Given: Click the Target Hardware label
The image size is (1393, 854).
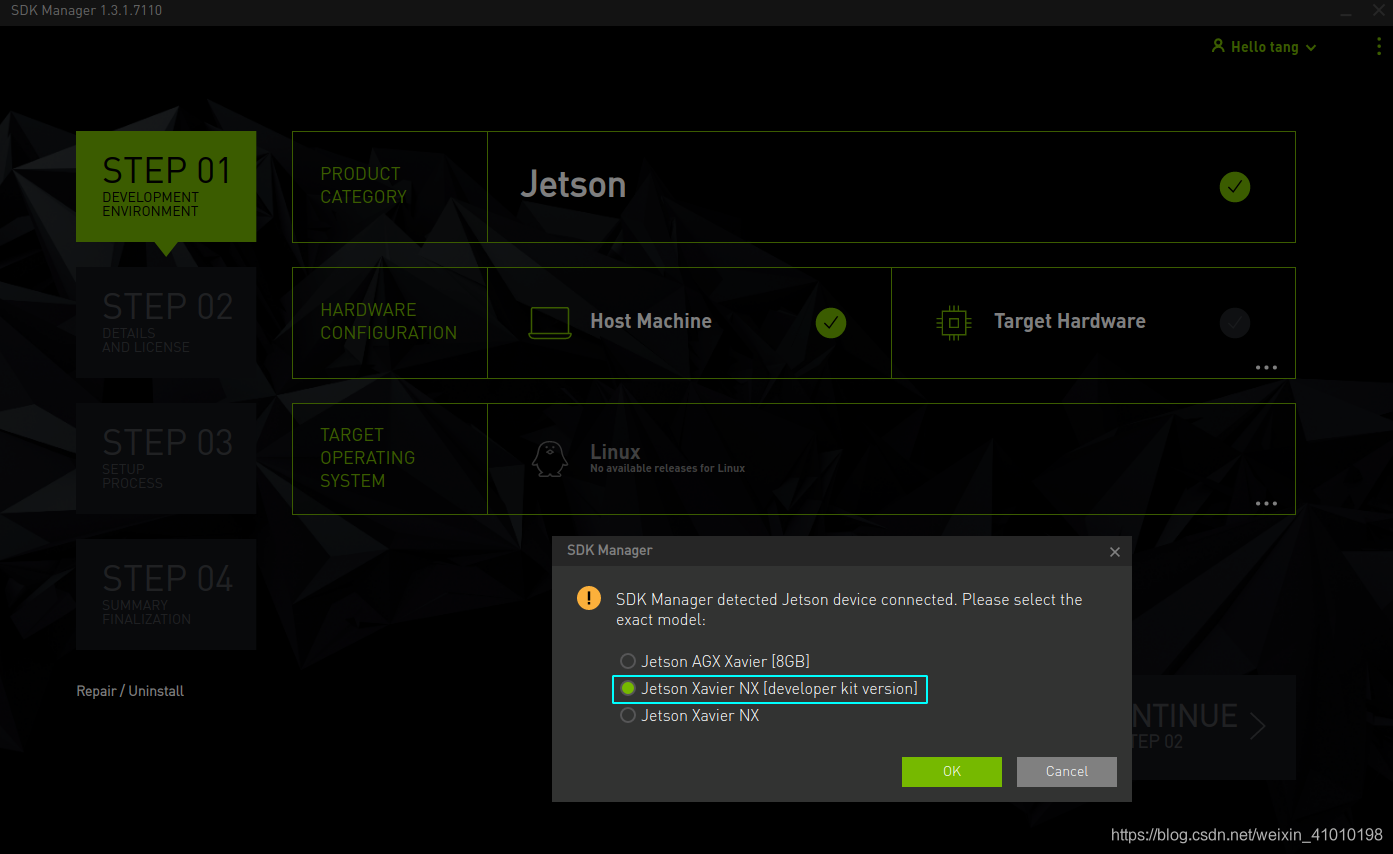Looking at the screenshot, I should coord(1069,321).
